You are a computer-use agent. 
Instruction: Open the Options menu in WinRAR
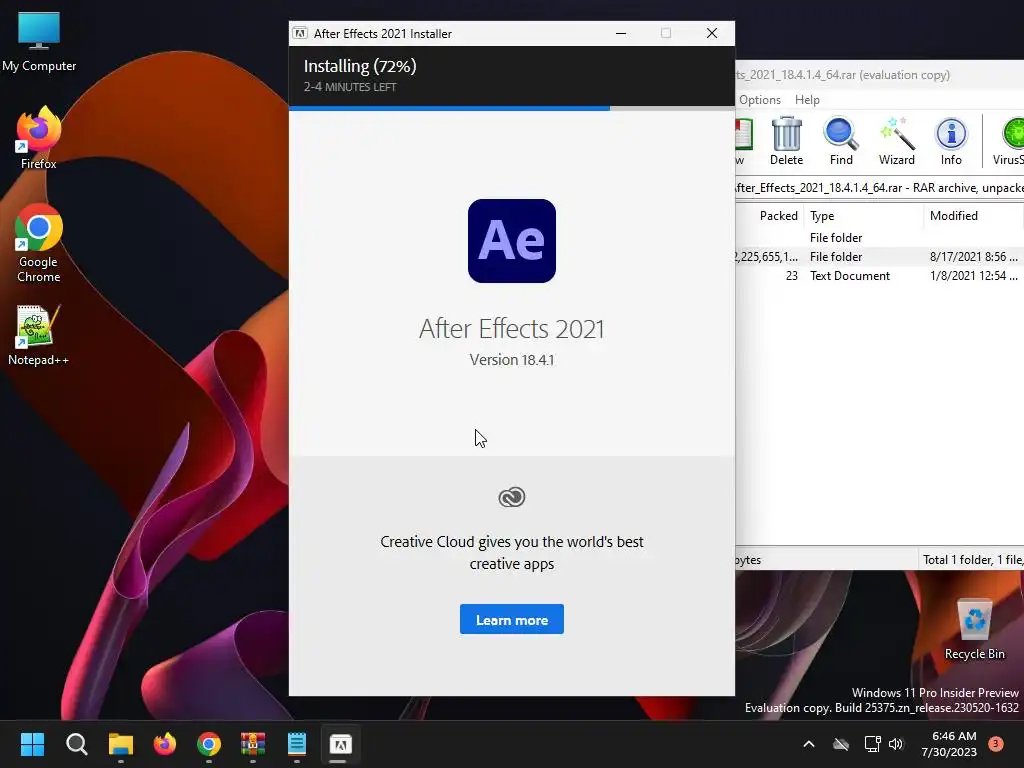[x=760, y=100]
